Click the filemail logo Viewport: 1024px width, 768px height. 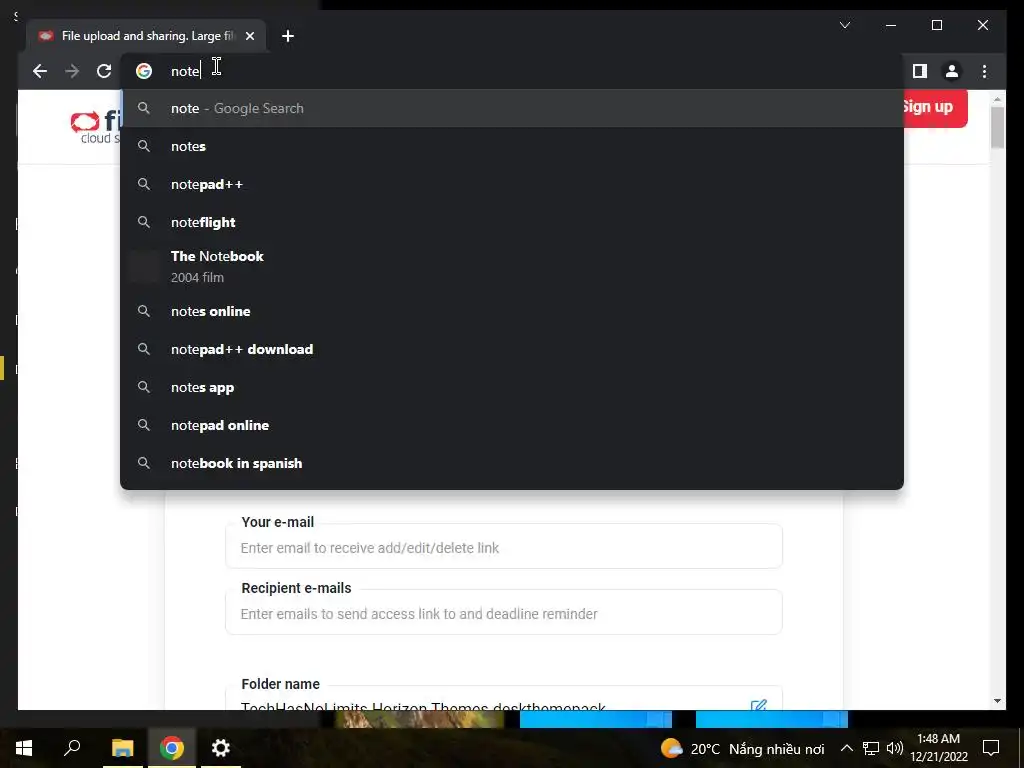pyautogui.click(x=95, y=127)
